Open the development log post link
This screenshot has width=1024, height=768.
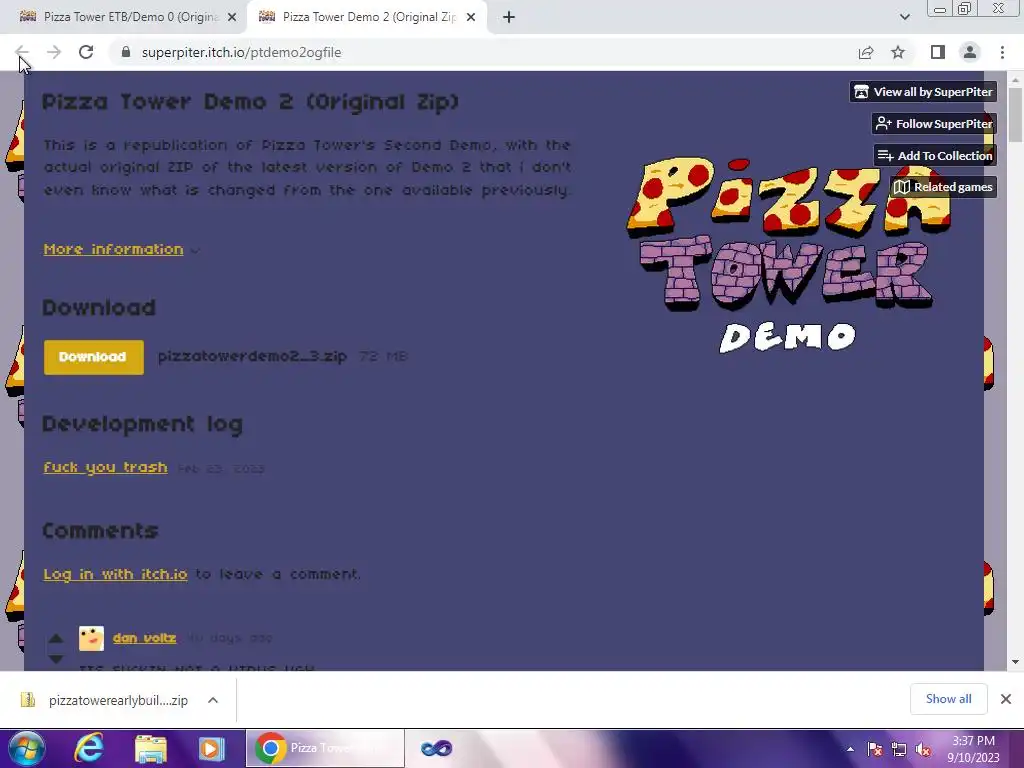tap(105, 468)
